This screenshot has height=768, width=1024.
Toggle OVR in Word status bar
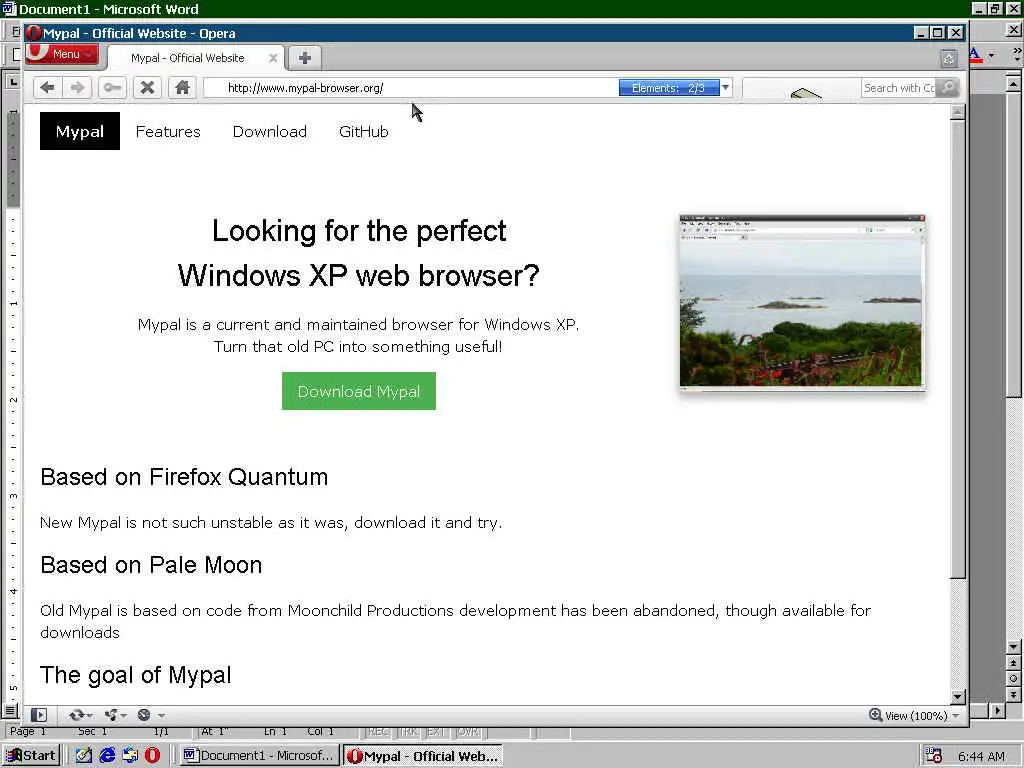[468, 732]
